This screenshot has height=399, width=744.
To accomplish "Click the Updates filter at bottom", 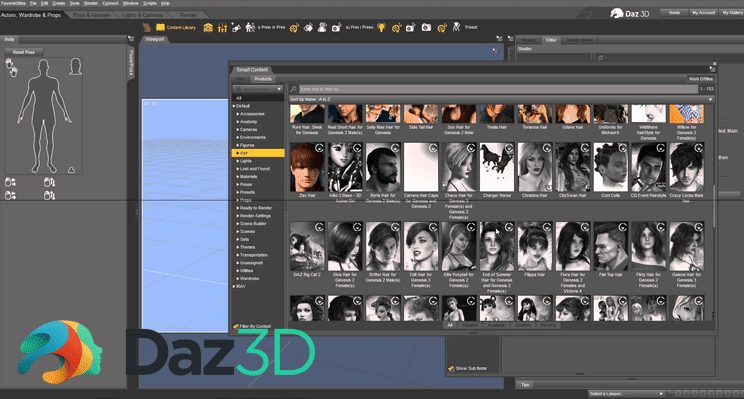I will [522, 325].
